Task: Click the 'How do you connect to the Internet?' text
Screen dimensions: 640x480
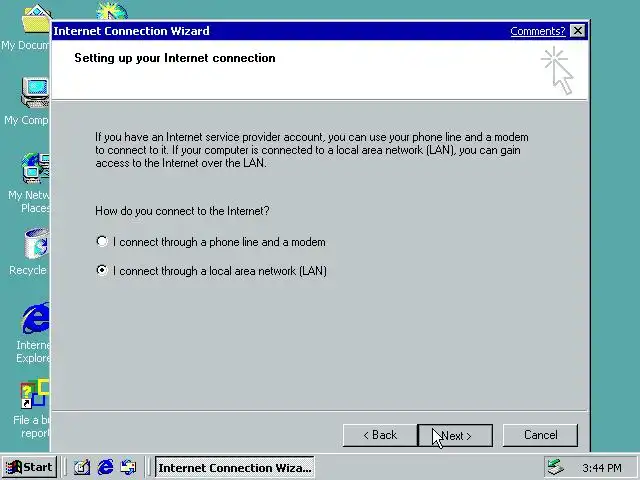Action: click(182, 211)
